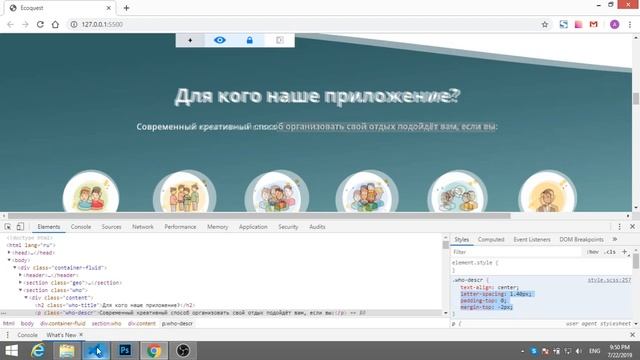The width and height of the screenshot is (640, 360).
Task: Expand the header element node
Action: point(20,275)
